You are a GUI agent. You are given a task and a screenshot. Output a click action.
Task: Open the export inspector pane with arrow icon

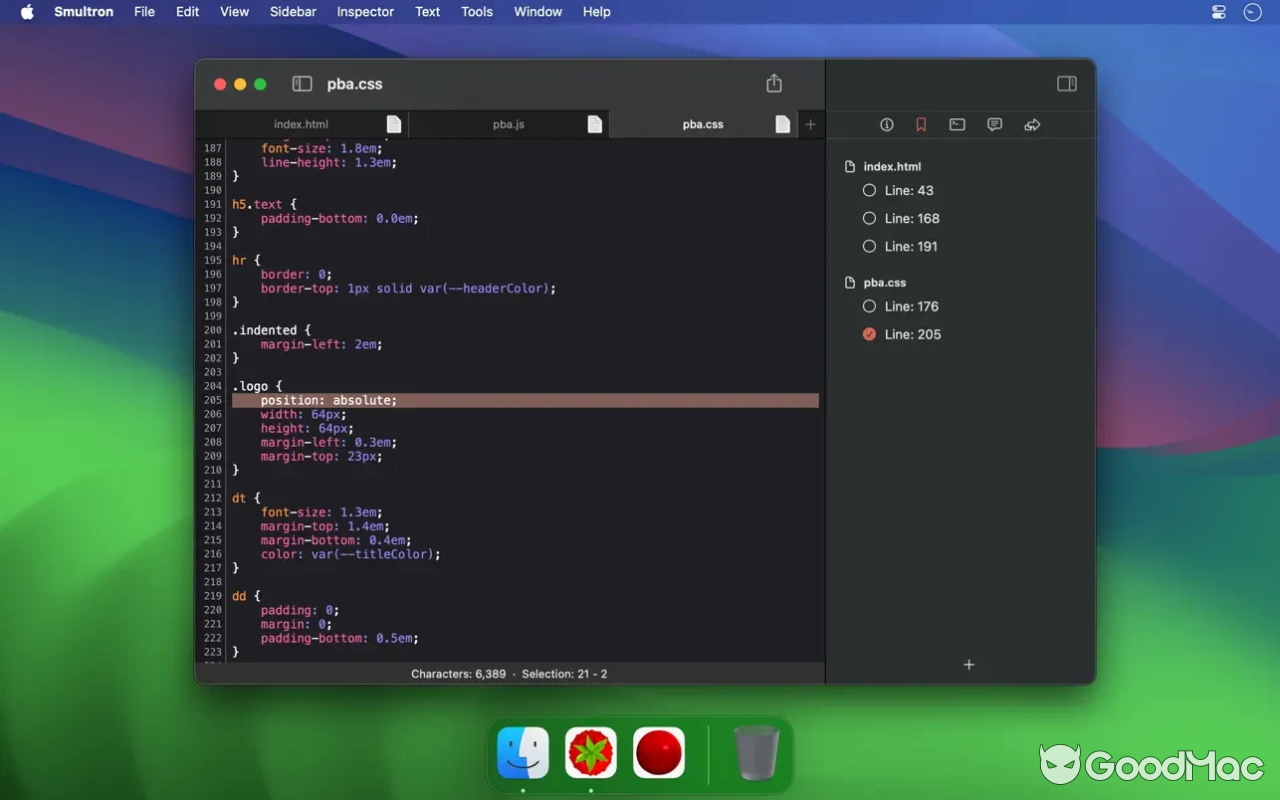(1032, 124)
